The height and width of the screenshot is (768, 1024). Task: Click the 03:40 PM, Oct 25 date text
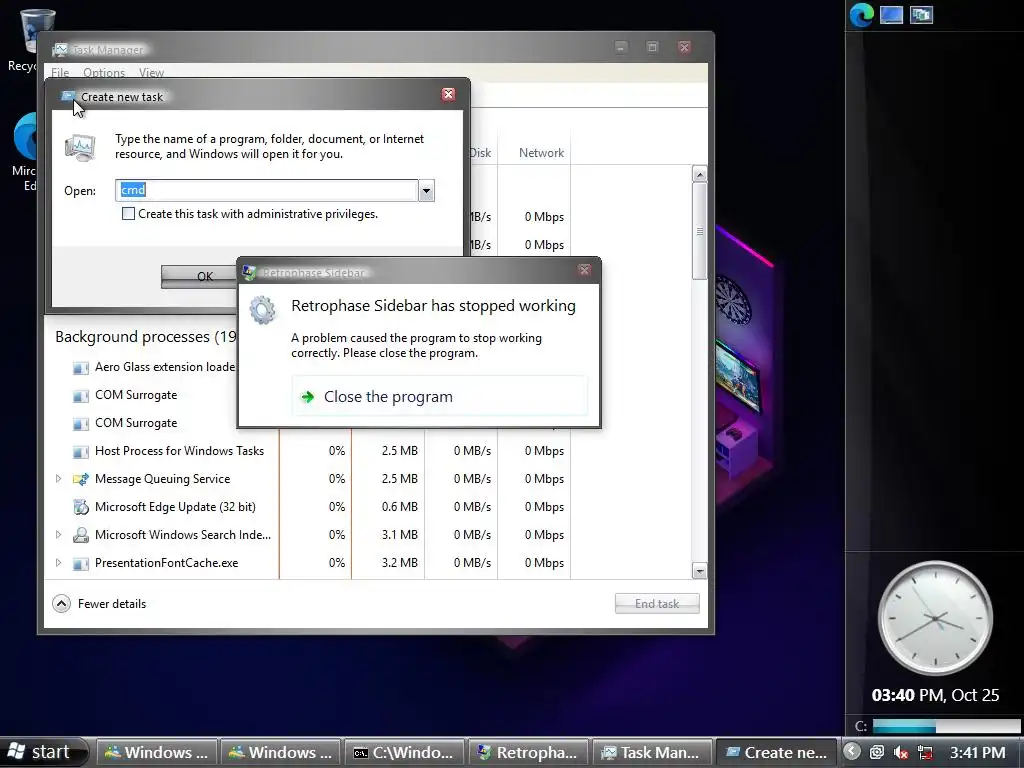tap(935, 695)
